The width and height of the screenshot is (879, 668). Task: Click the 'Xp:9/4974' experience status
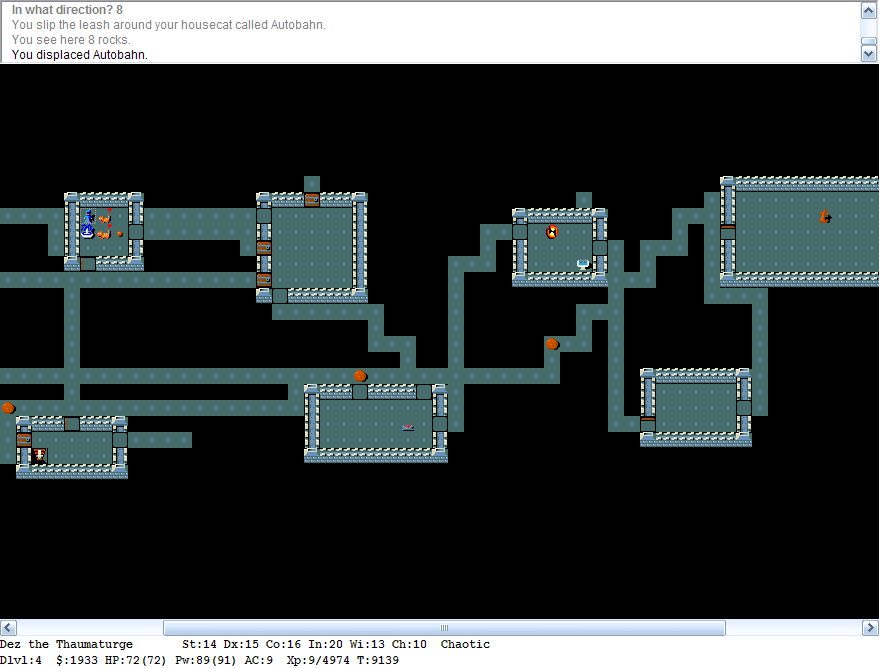[x=318, y=660]
